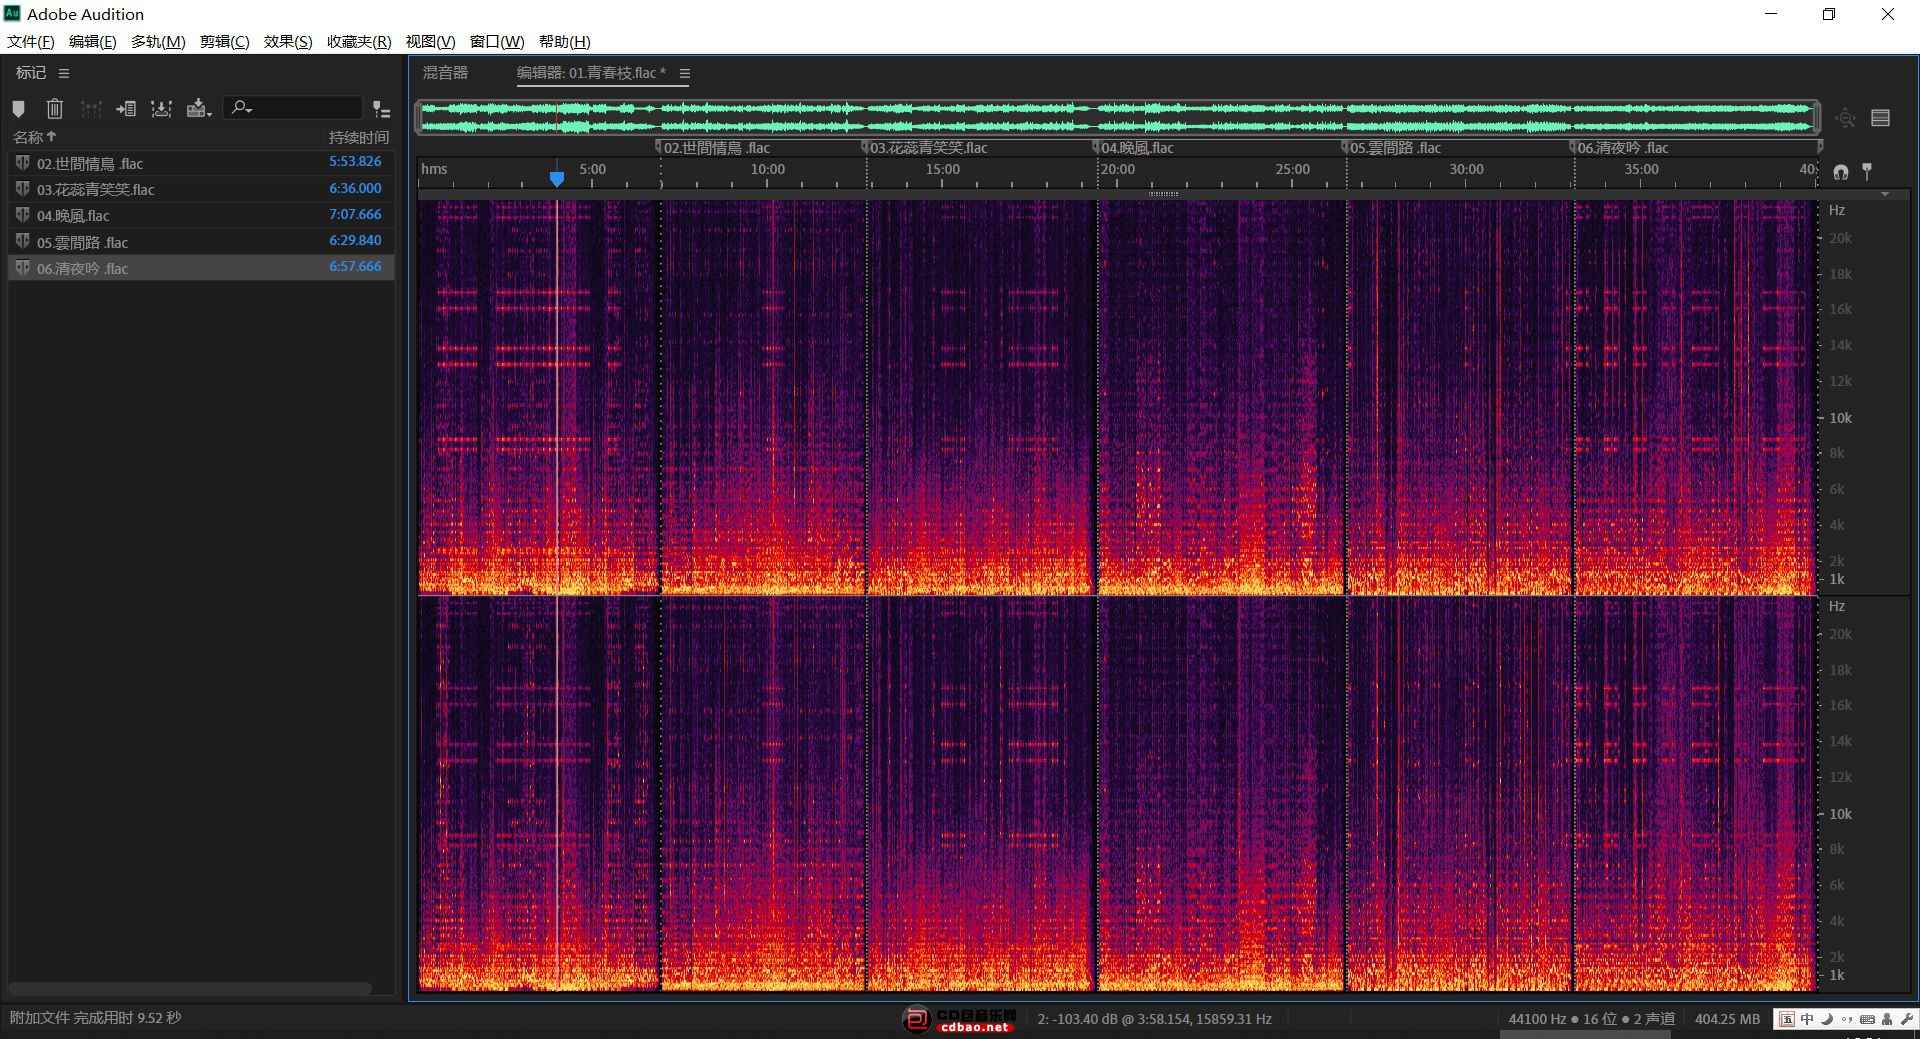This screenshot has height=1039, width=1920.
Task: Open the 编辑(E) menu
Action: coord(92,42)
